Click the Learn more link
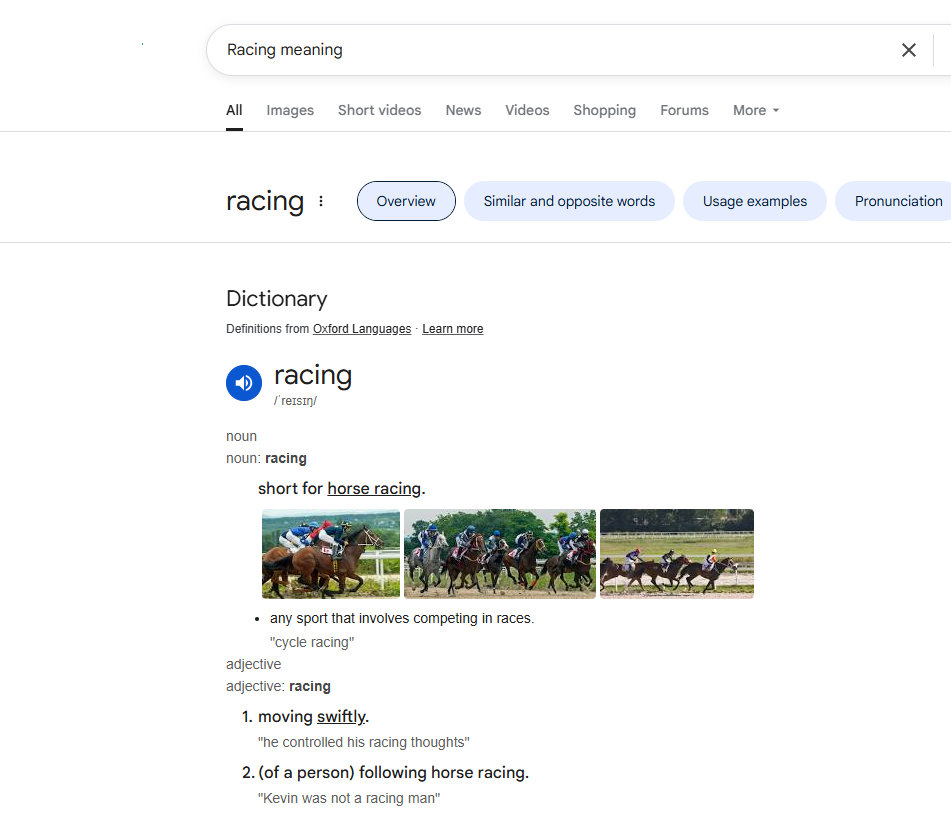Image resolution: width=951 pixels, height=840 pixels. click(452, 329)
